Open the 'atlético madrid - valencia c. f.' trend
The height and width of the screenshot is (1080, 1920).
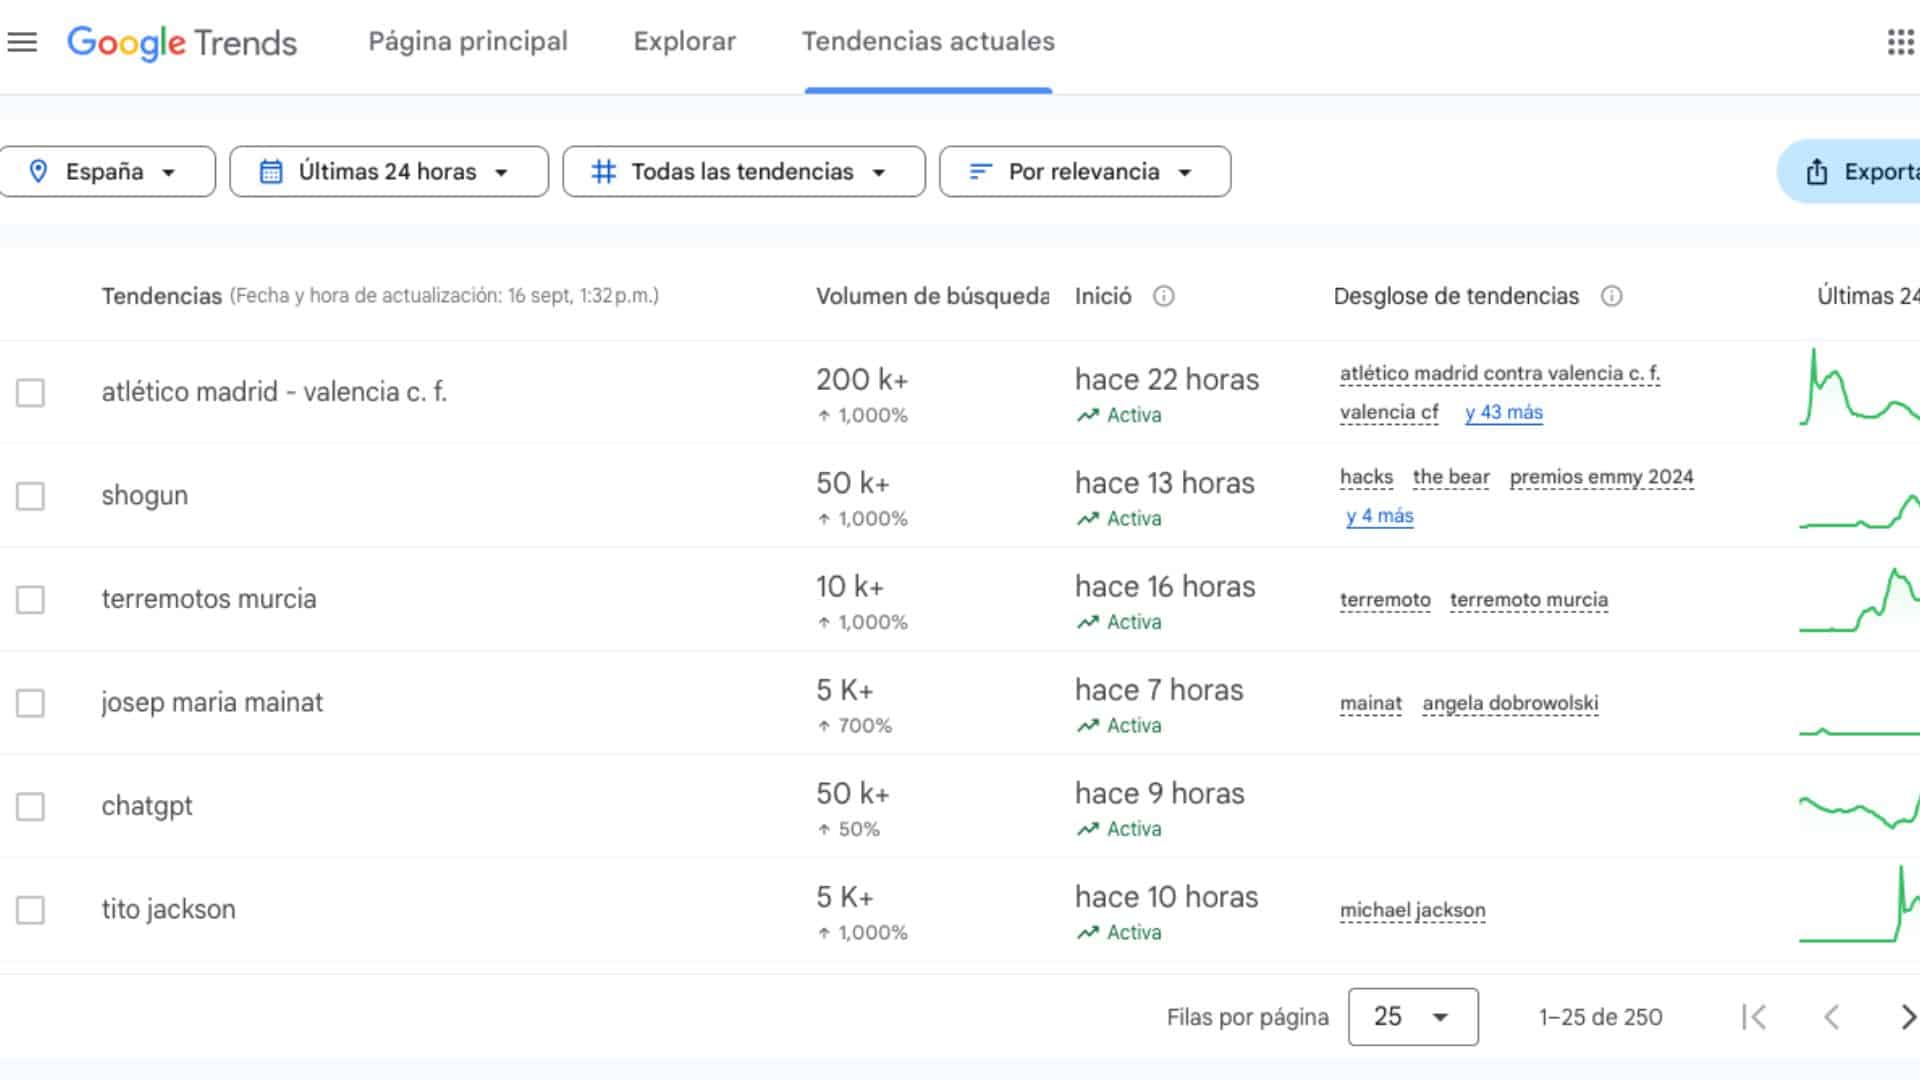click(x=274, y=392)
